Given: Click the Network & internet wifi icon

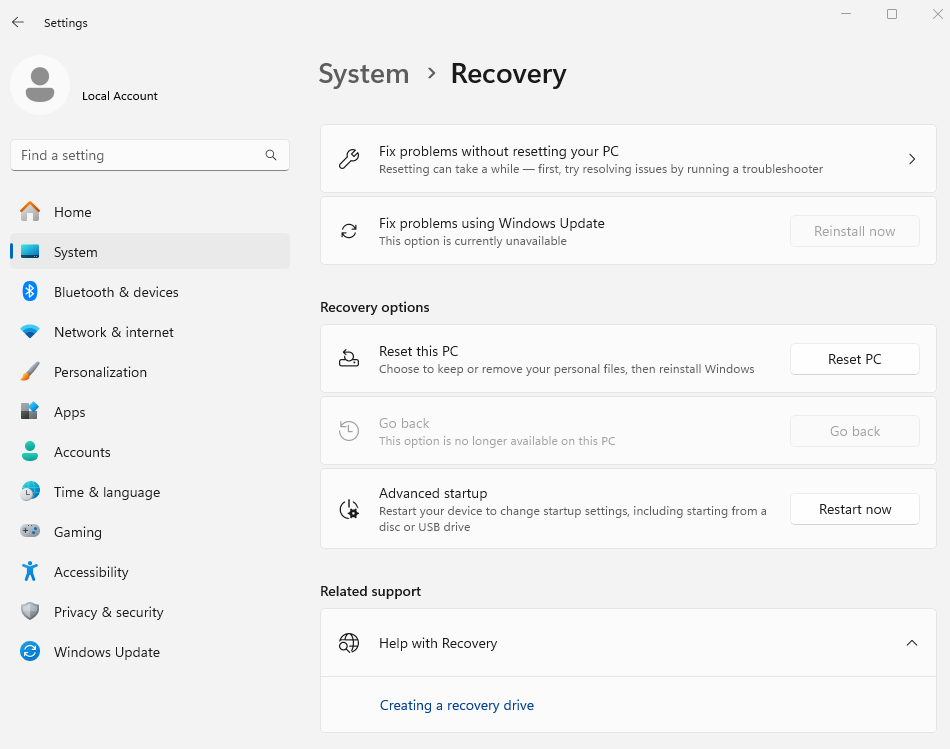Looking at the screenshot, I should point(30,331).
